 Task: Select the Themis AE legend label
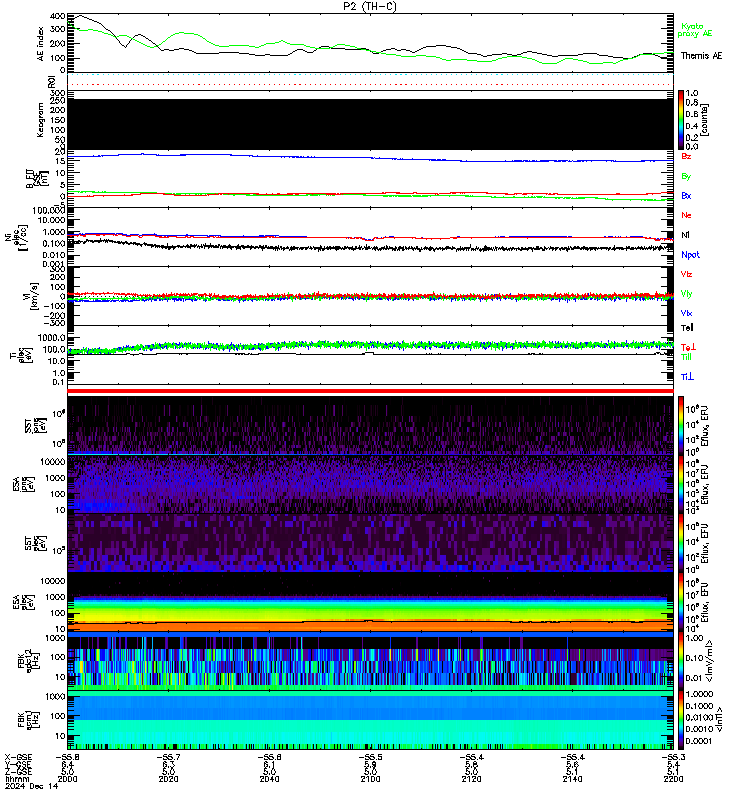click(701, 56)
